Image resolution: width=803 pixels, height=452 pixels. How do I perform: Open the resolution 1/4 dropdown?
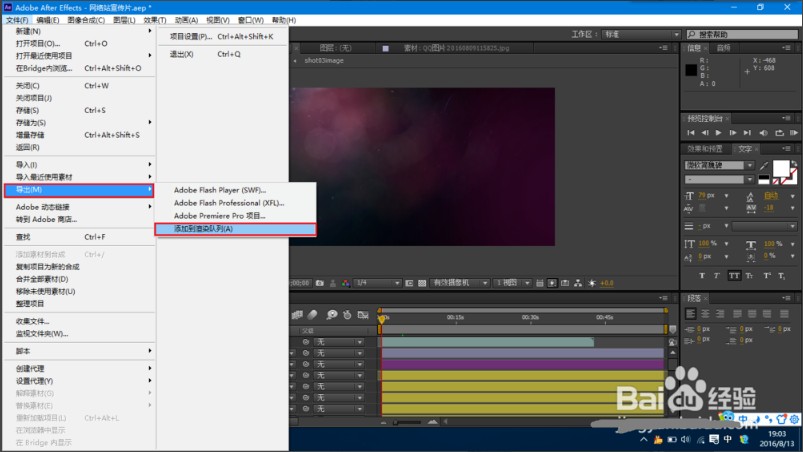pyautogui.click(x=378, y=283)
